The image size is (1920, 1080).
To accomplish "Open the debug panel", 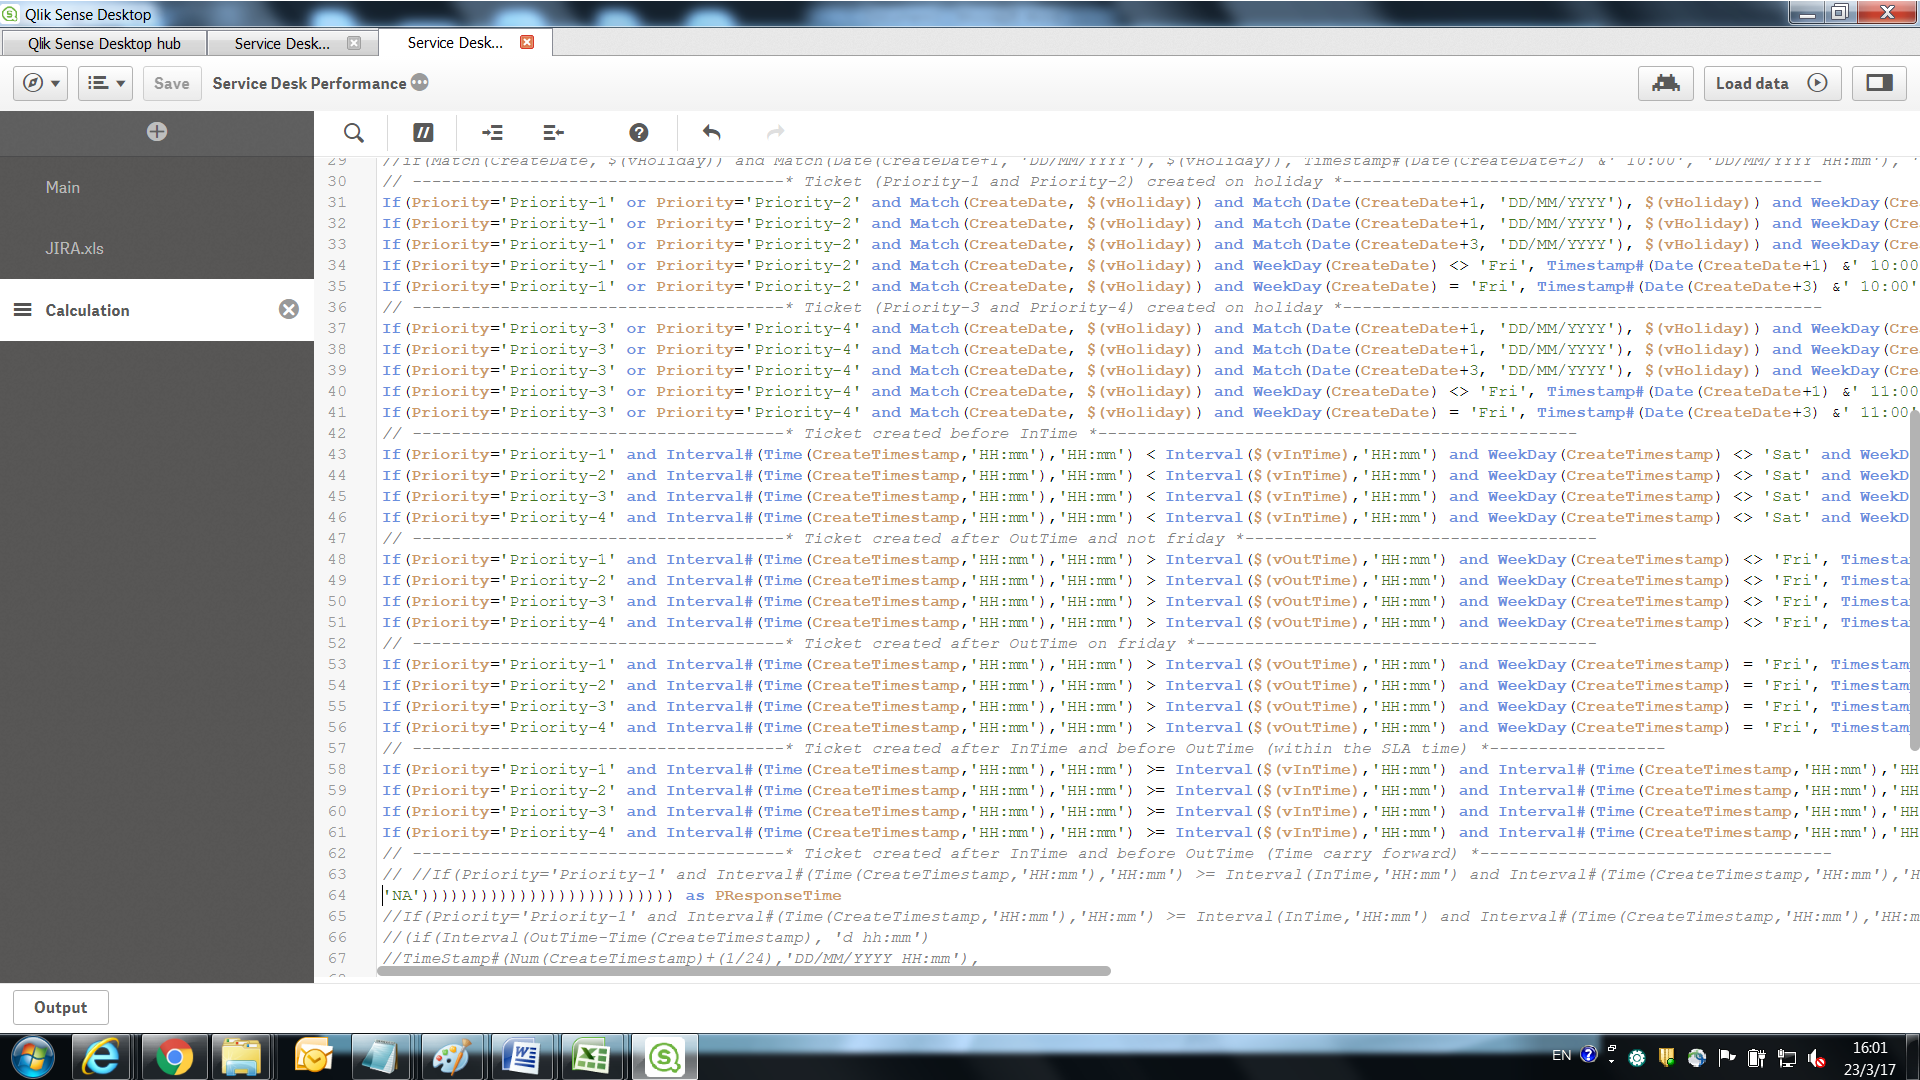I will [1665, 83].
